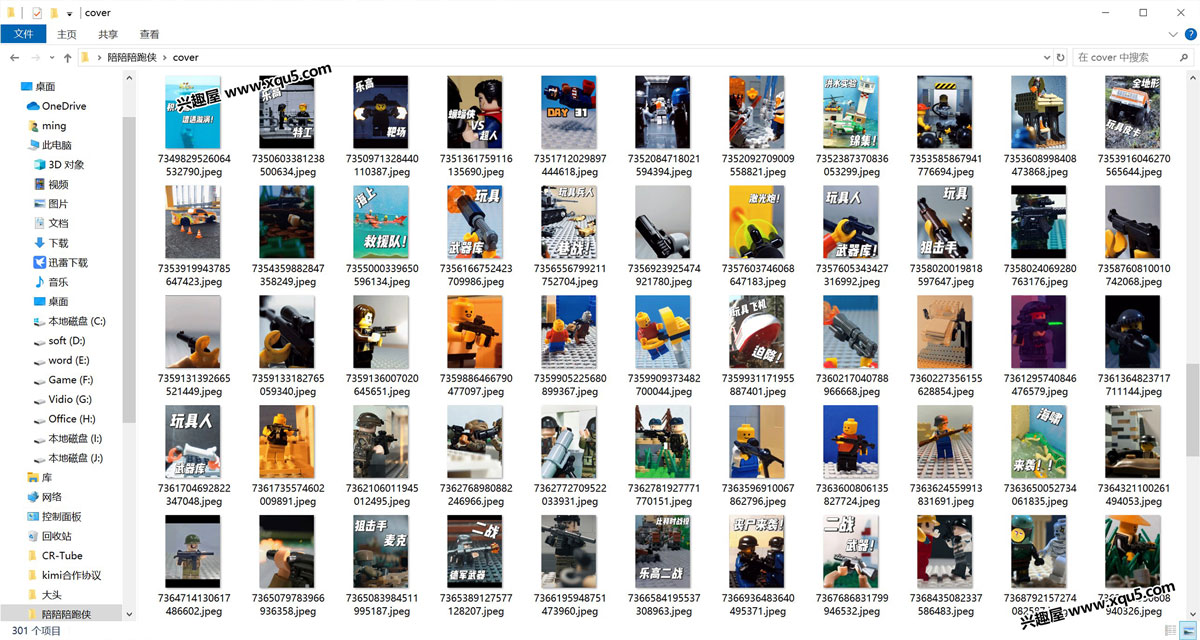This screenshot has height=640, width=1200.
Task: Click the Forward navigation arrow
Action: pos(35,58)
